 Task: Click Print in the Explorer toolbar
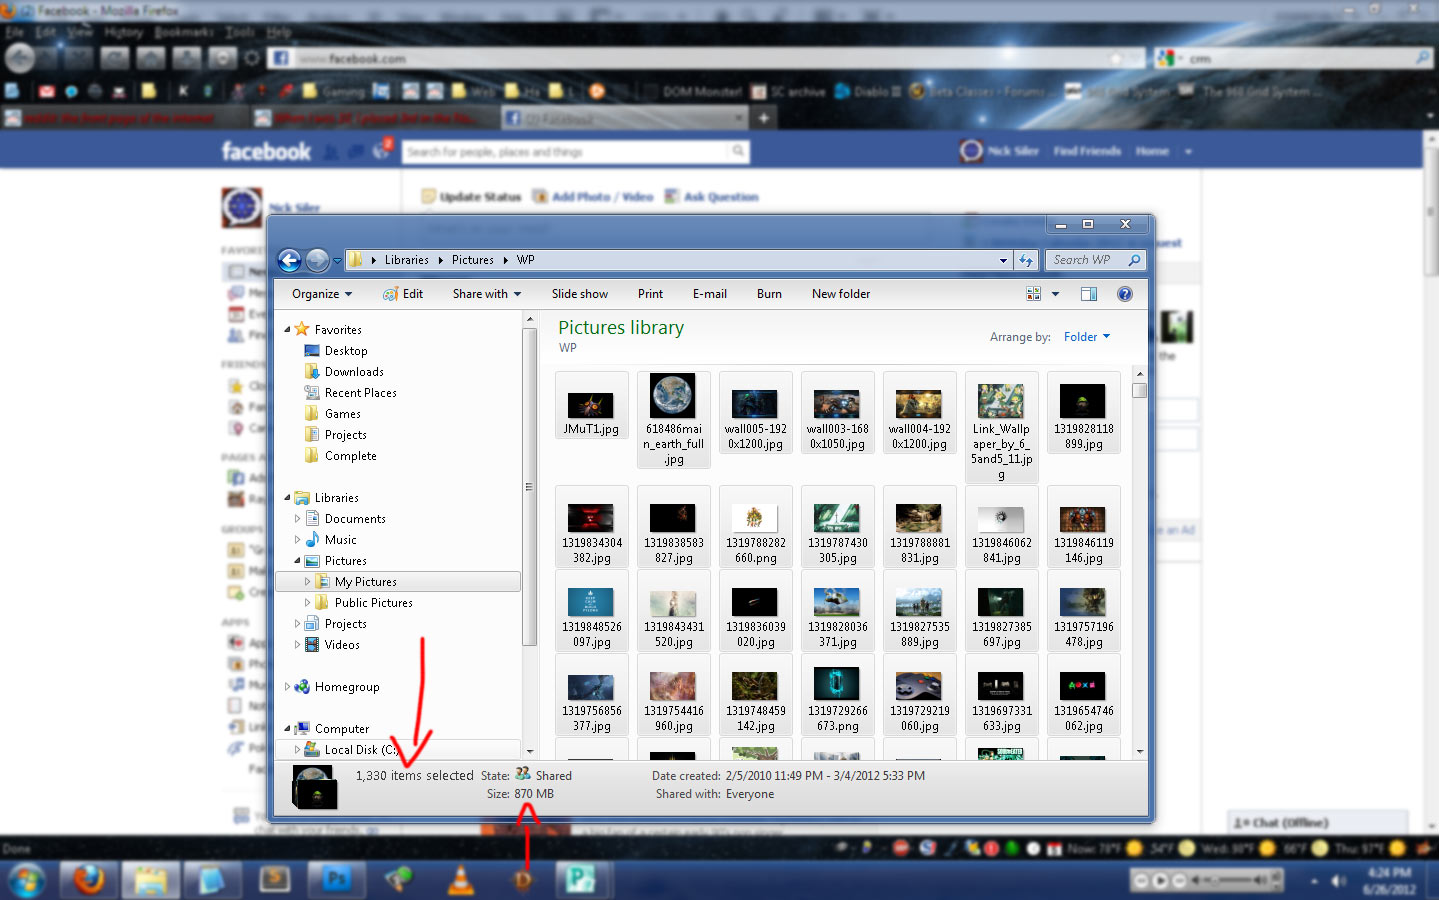[650, 294]
